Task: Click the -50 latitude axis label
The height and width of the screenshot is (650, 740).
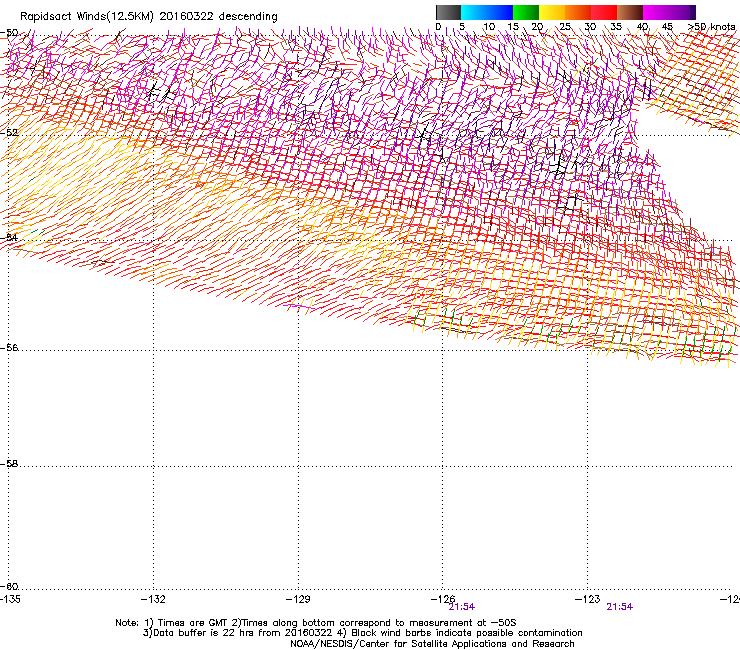Action: click(9, 33)
